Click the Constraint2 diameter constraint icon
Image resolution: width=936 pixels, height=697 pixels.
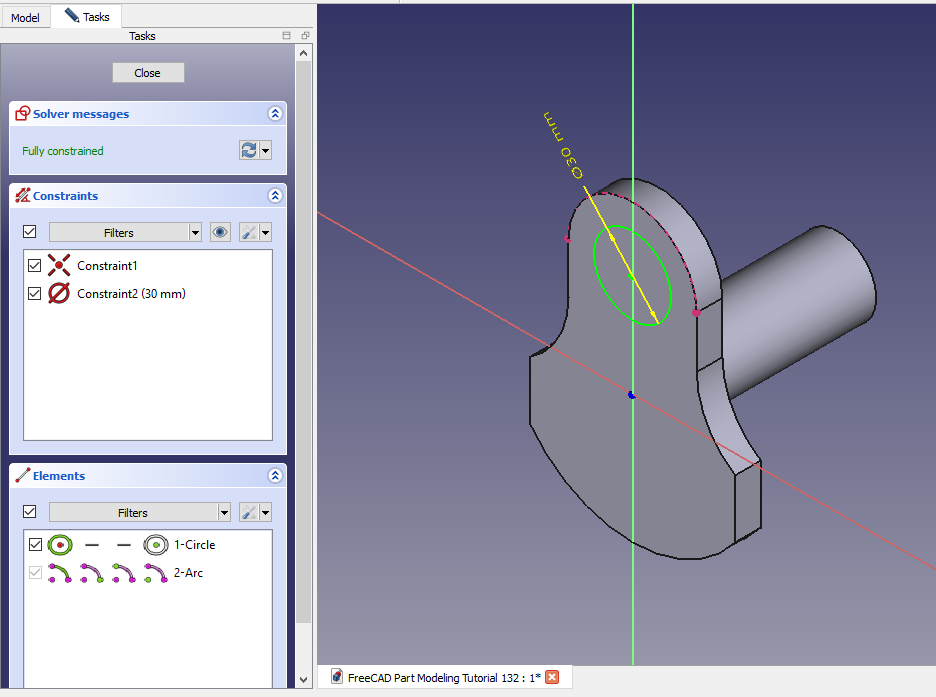[60, 294]
